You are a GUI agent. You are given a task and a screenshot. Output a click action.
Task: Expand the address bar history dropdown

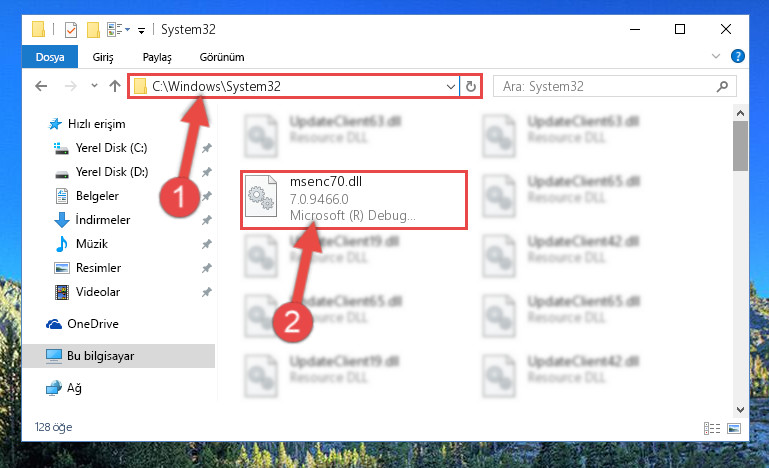click(x=451, y=87)
